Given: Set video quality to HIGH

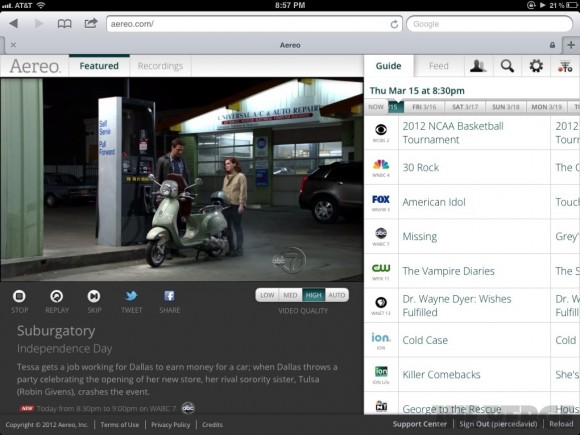Looking at the screenshot, I should click(314, 295).
